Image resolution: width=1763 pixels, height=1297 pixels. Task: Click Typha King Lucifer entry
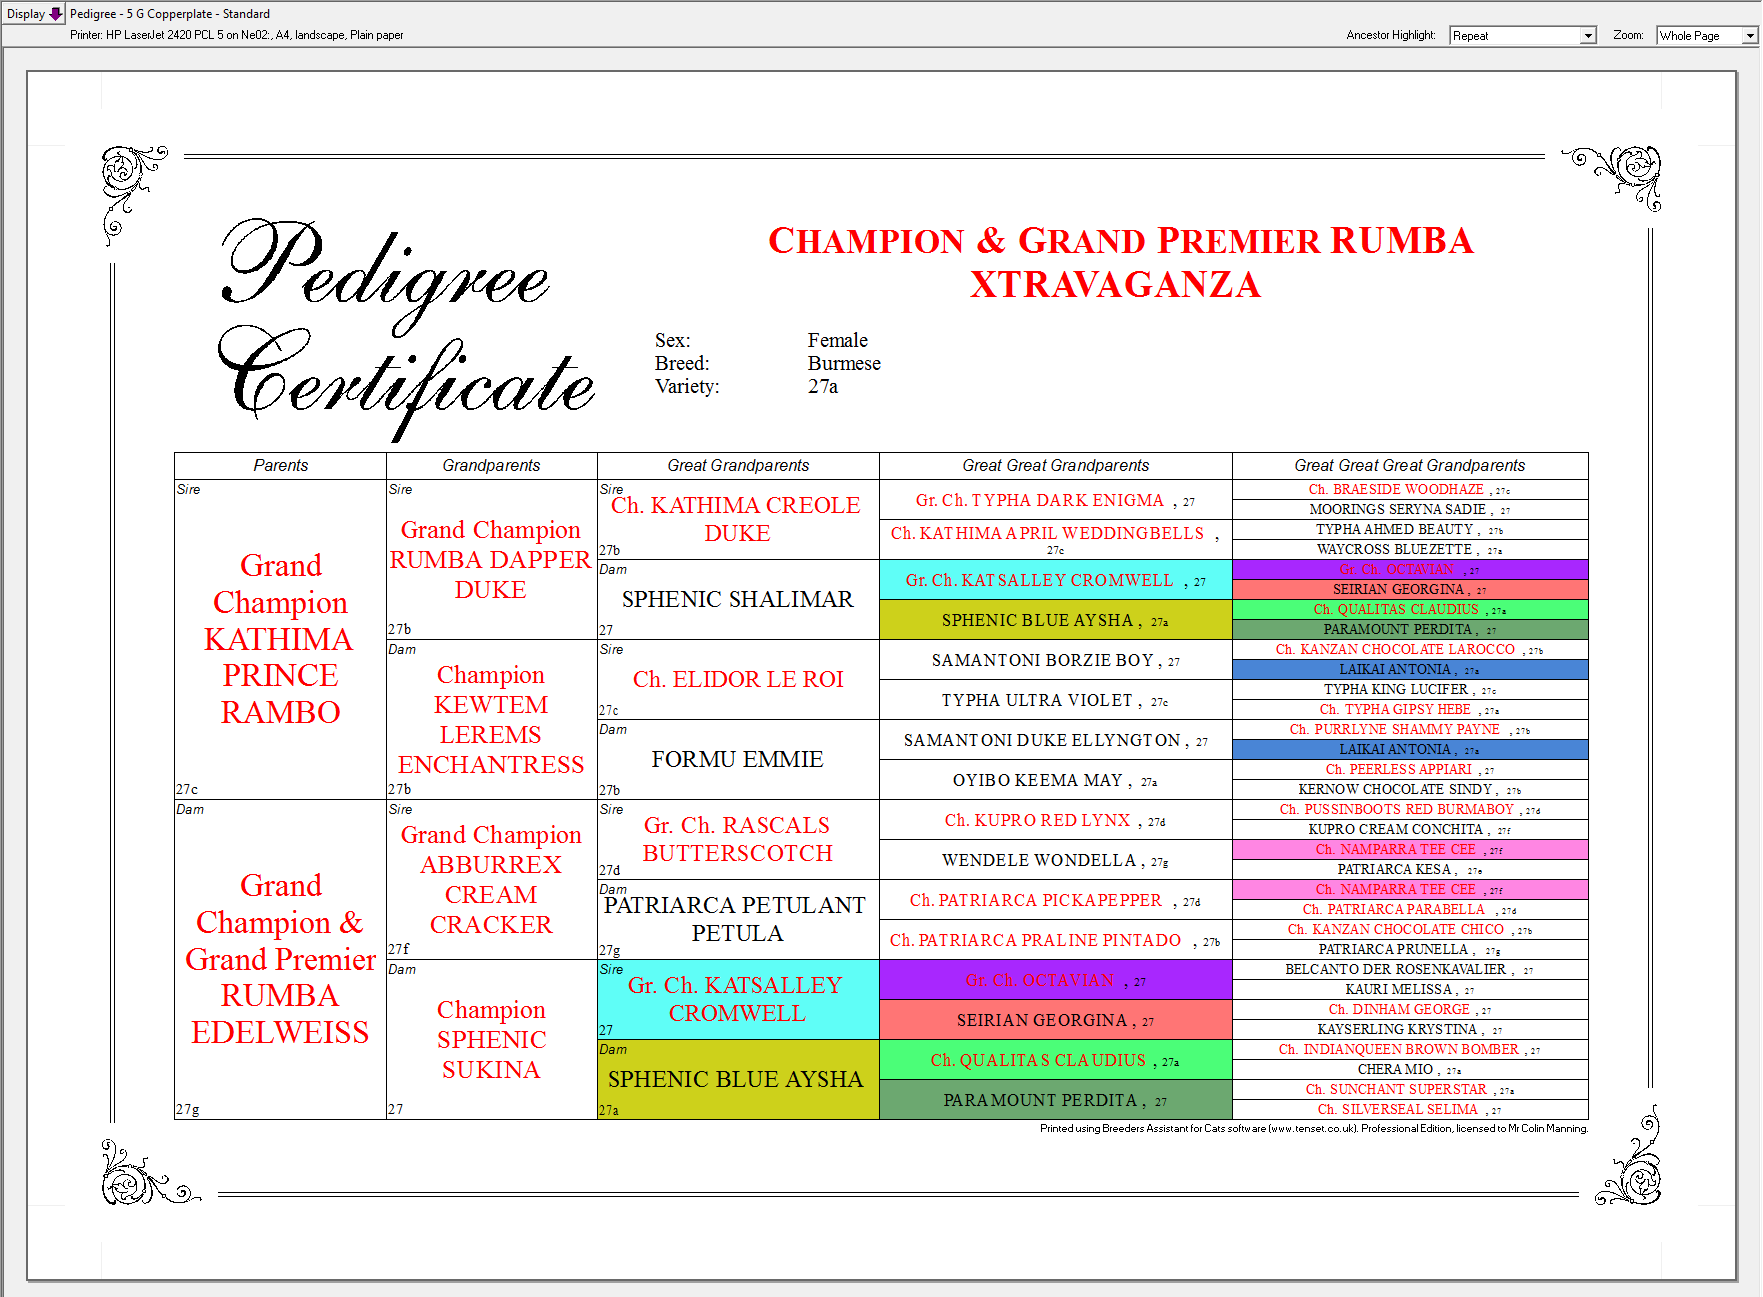1410,690
